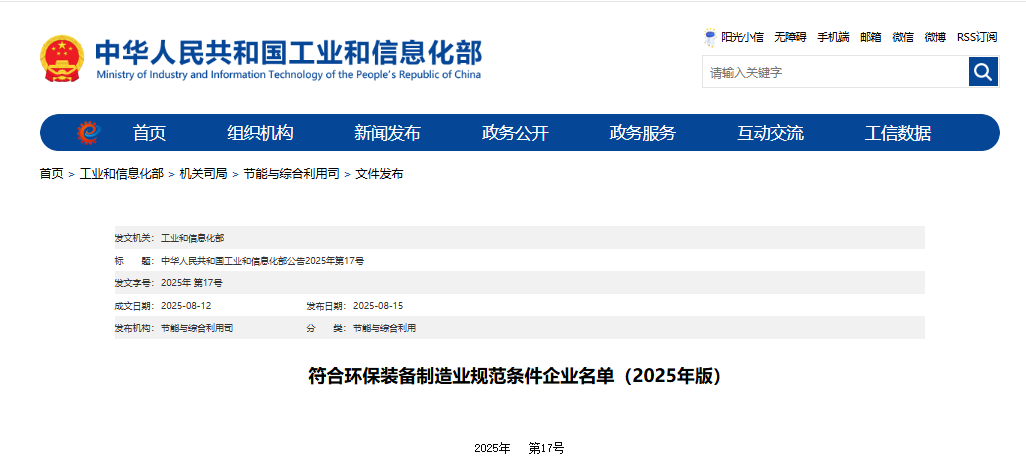Click the national emblem logo
The width and height of the screenshot is (1026, 467).
coord(62,59)
